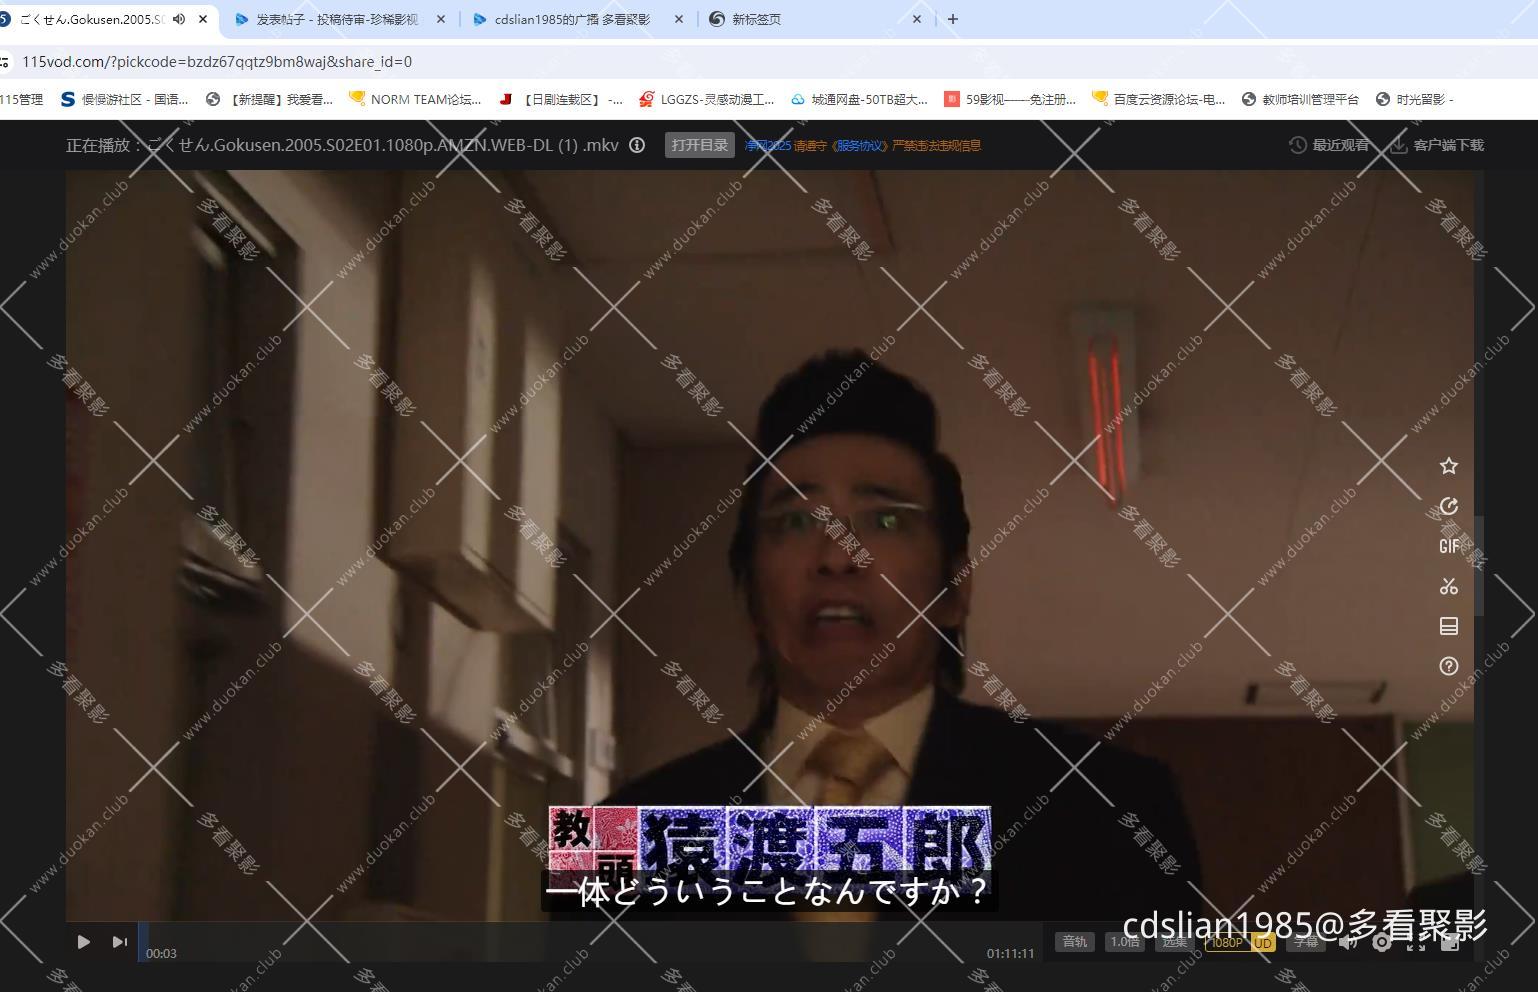Viewport: 1538px width, 992px height.
Task: Click the 打开目录 button
Action: pos(698,144)
